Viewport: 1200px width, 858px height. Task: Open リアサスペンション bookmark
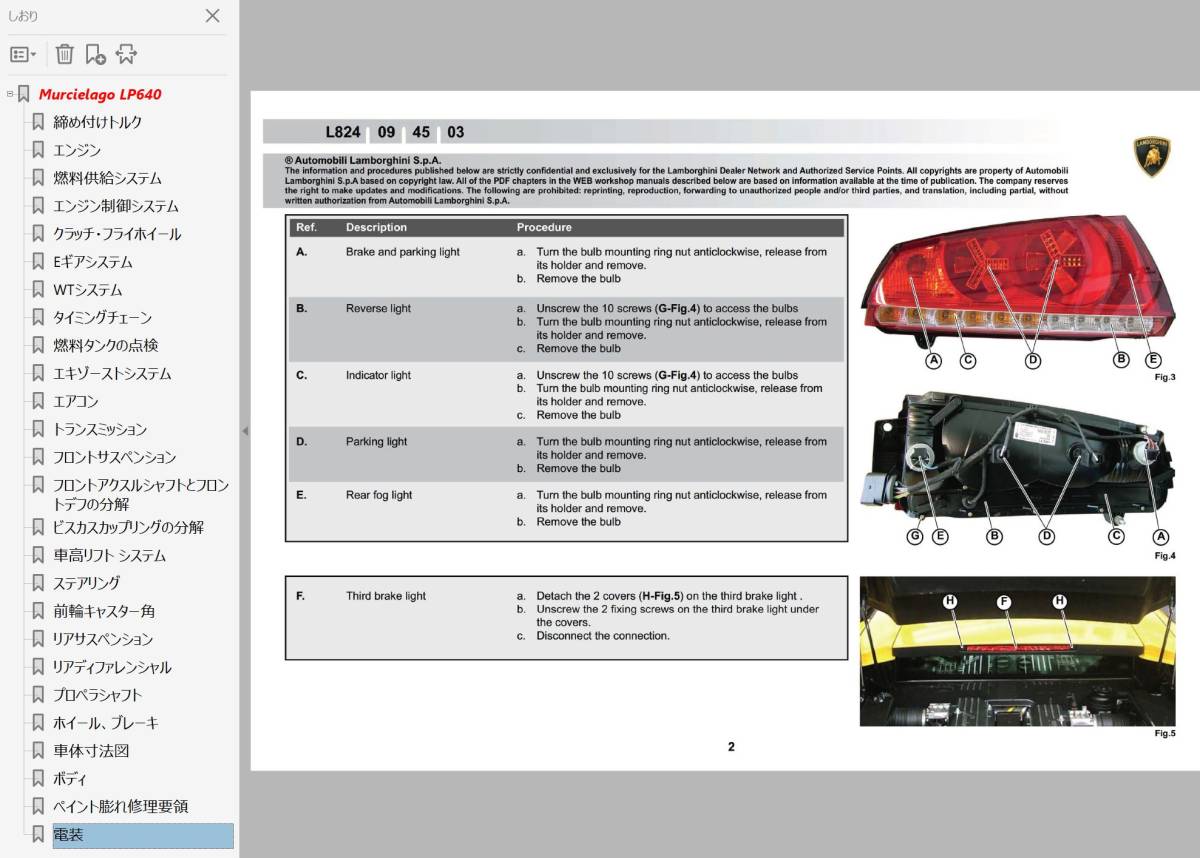[104, 639]
